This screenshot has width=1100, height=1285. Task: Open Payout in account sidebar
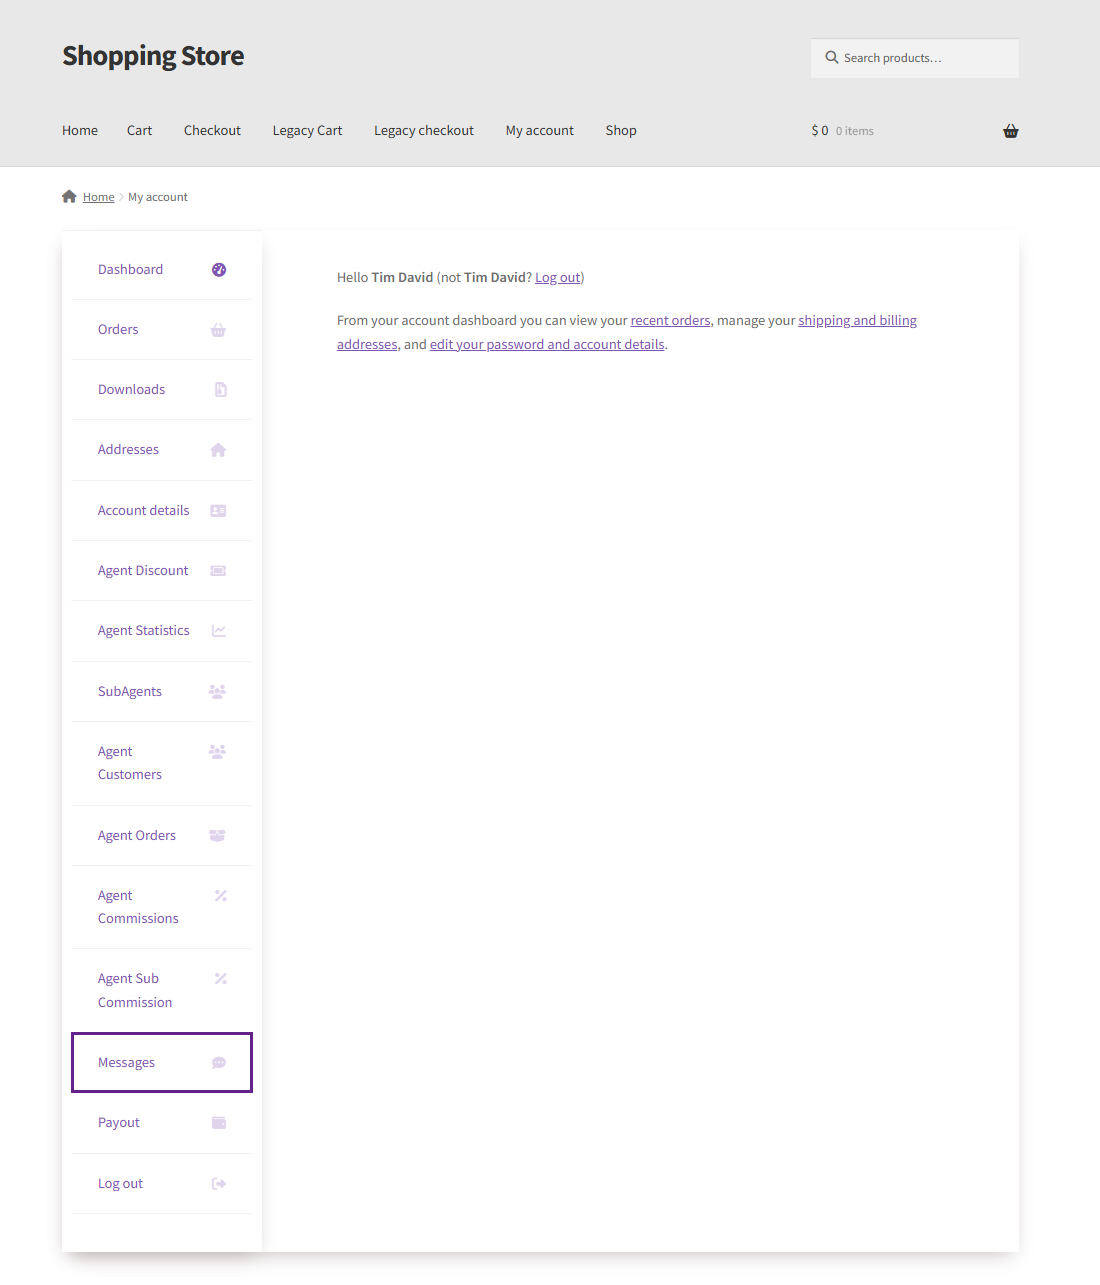(x=119, y=1123)
